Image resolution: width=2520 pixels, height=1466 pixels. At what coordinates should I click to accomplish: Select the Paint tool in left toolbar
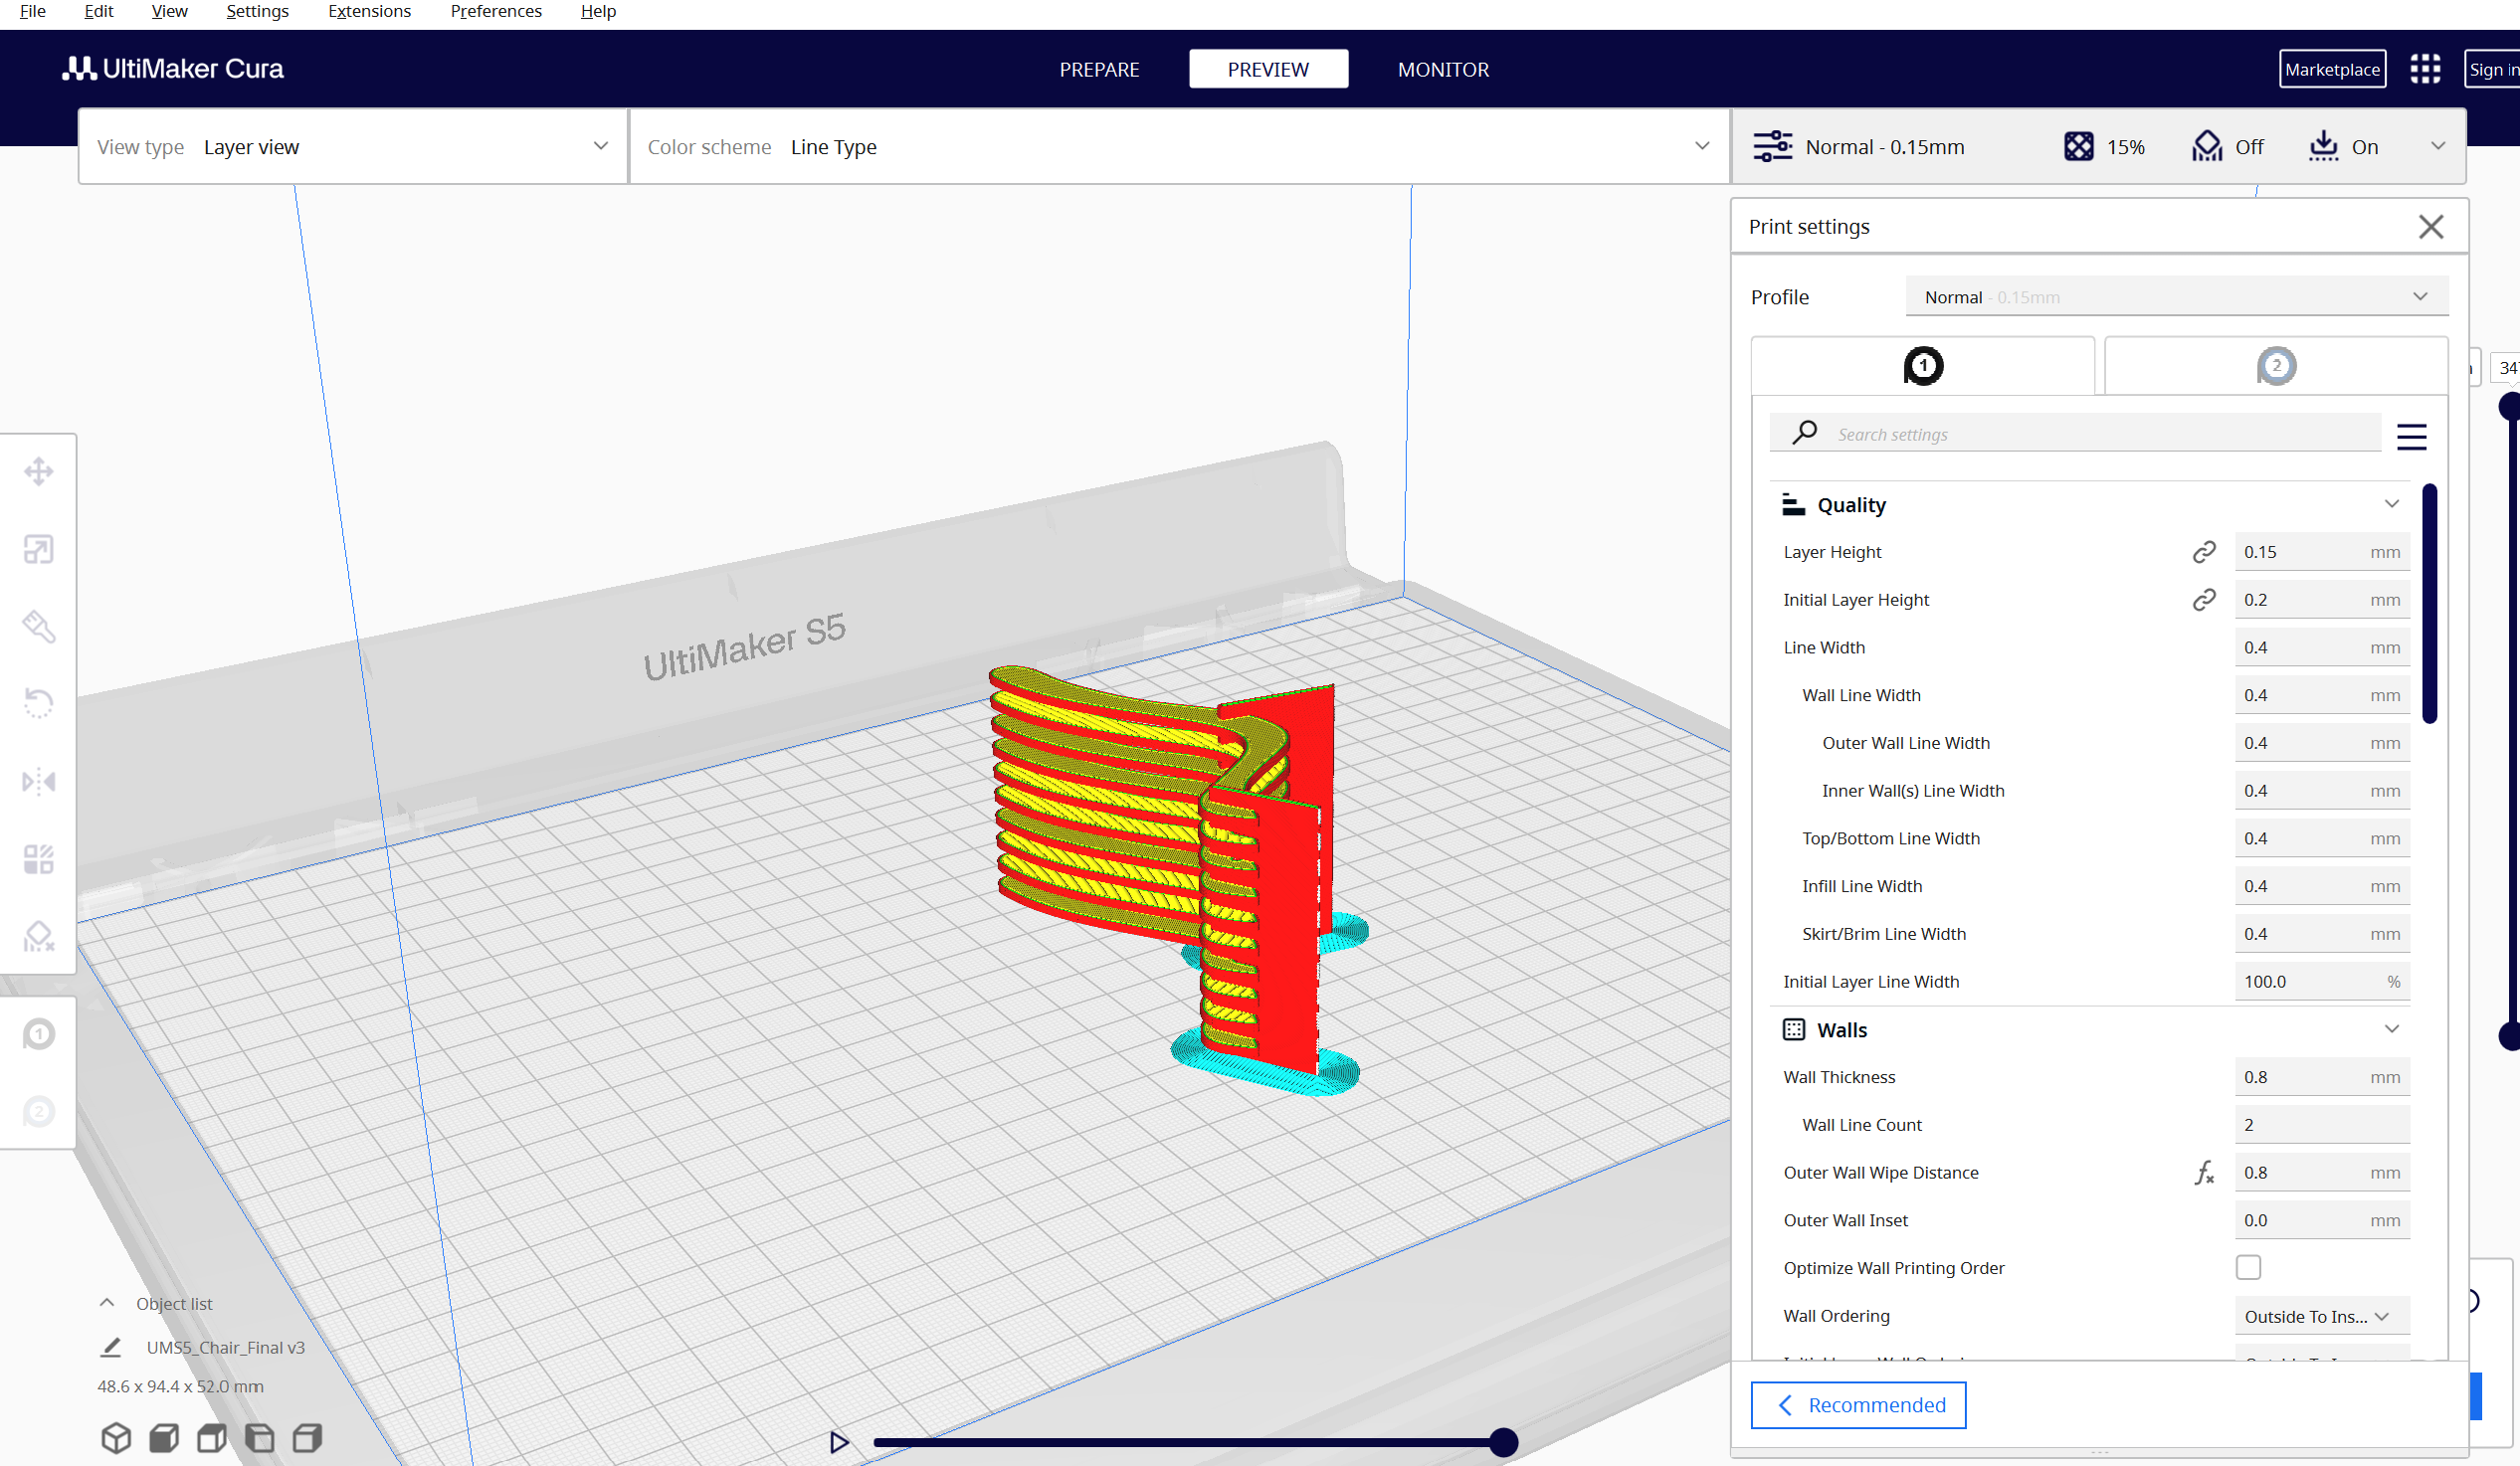39,626
